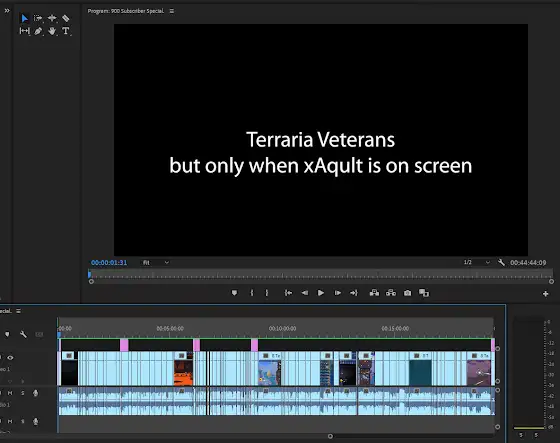
Task: Open the 1/2 playback resolution dropdown
Action: [476, 263]
